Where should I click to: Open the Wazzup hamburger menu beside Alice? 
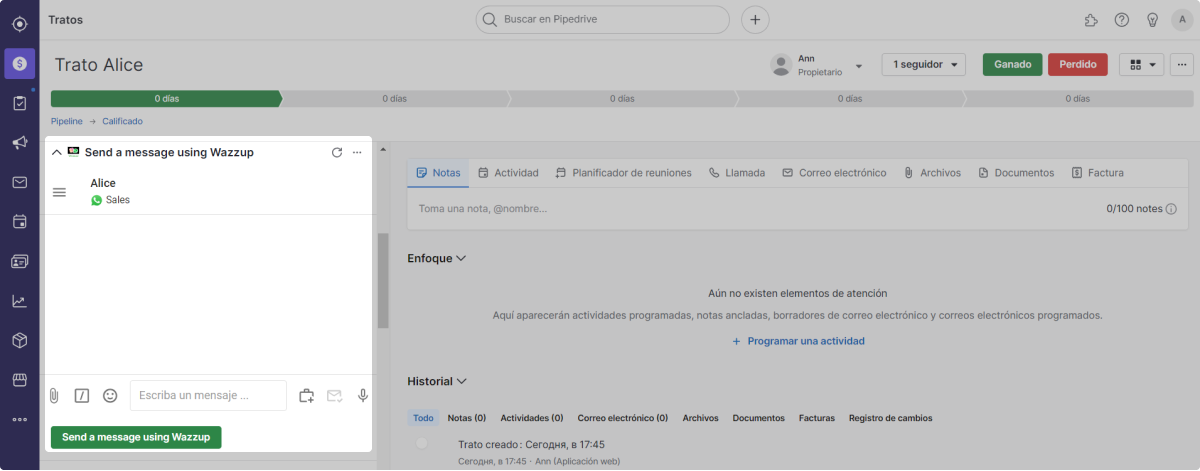59,192
